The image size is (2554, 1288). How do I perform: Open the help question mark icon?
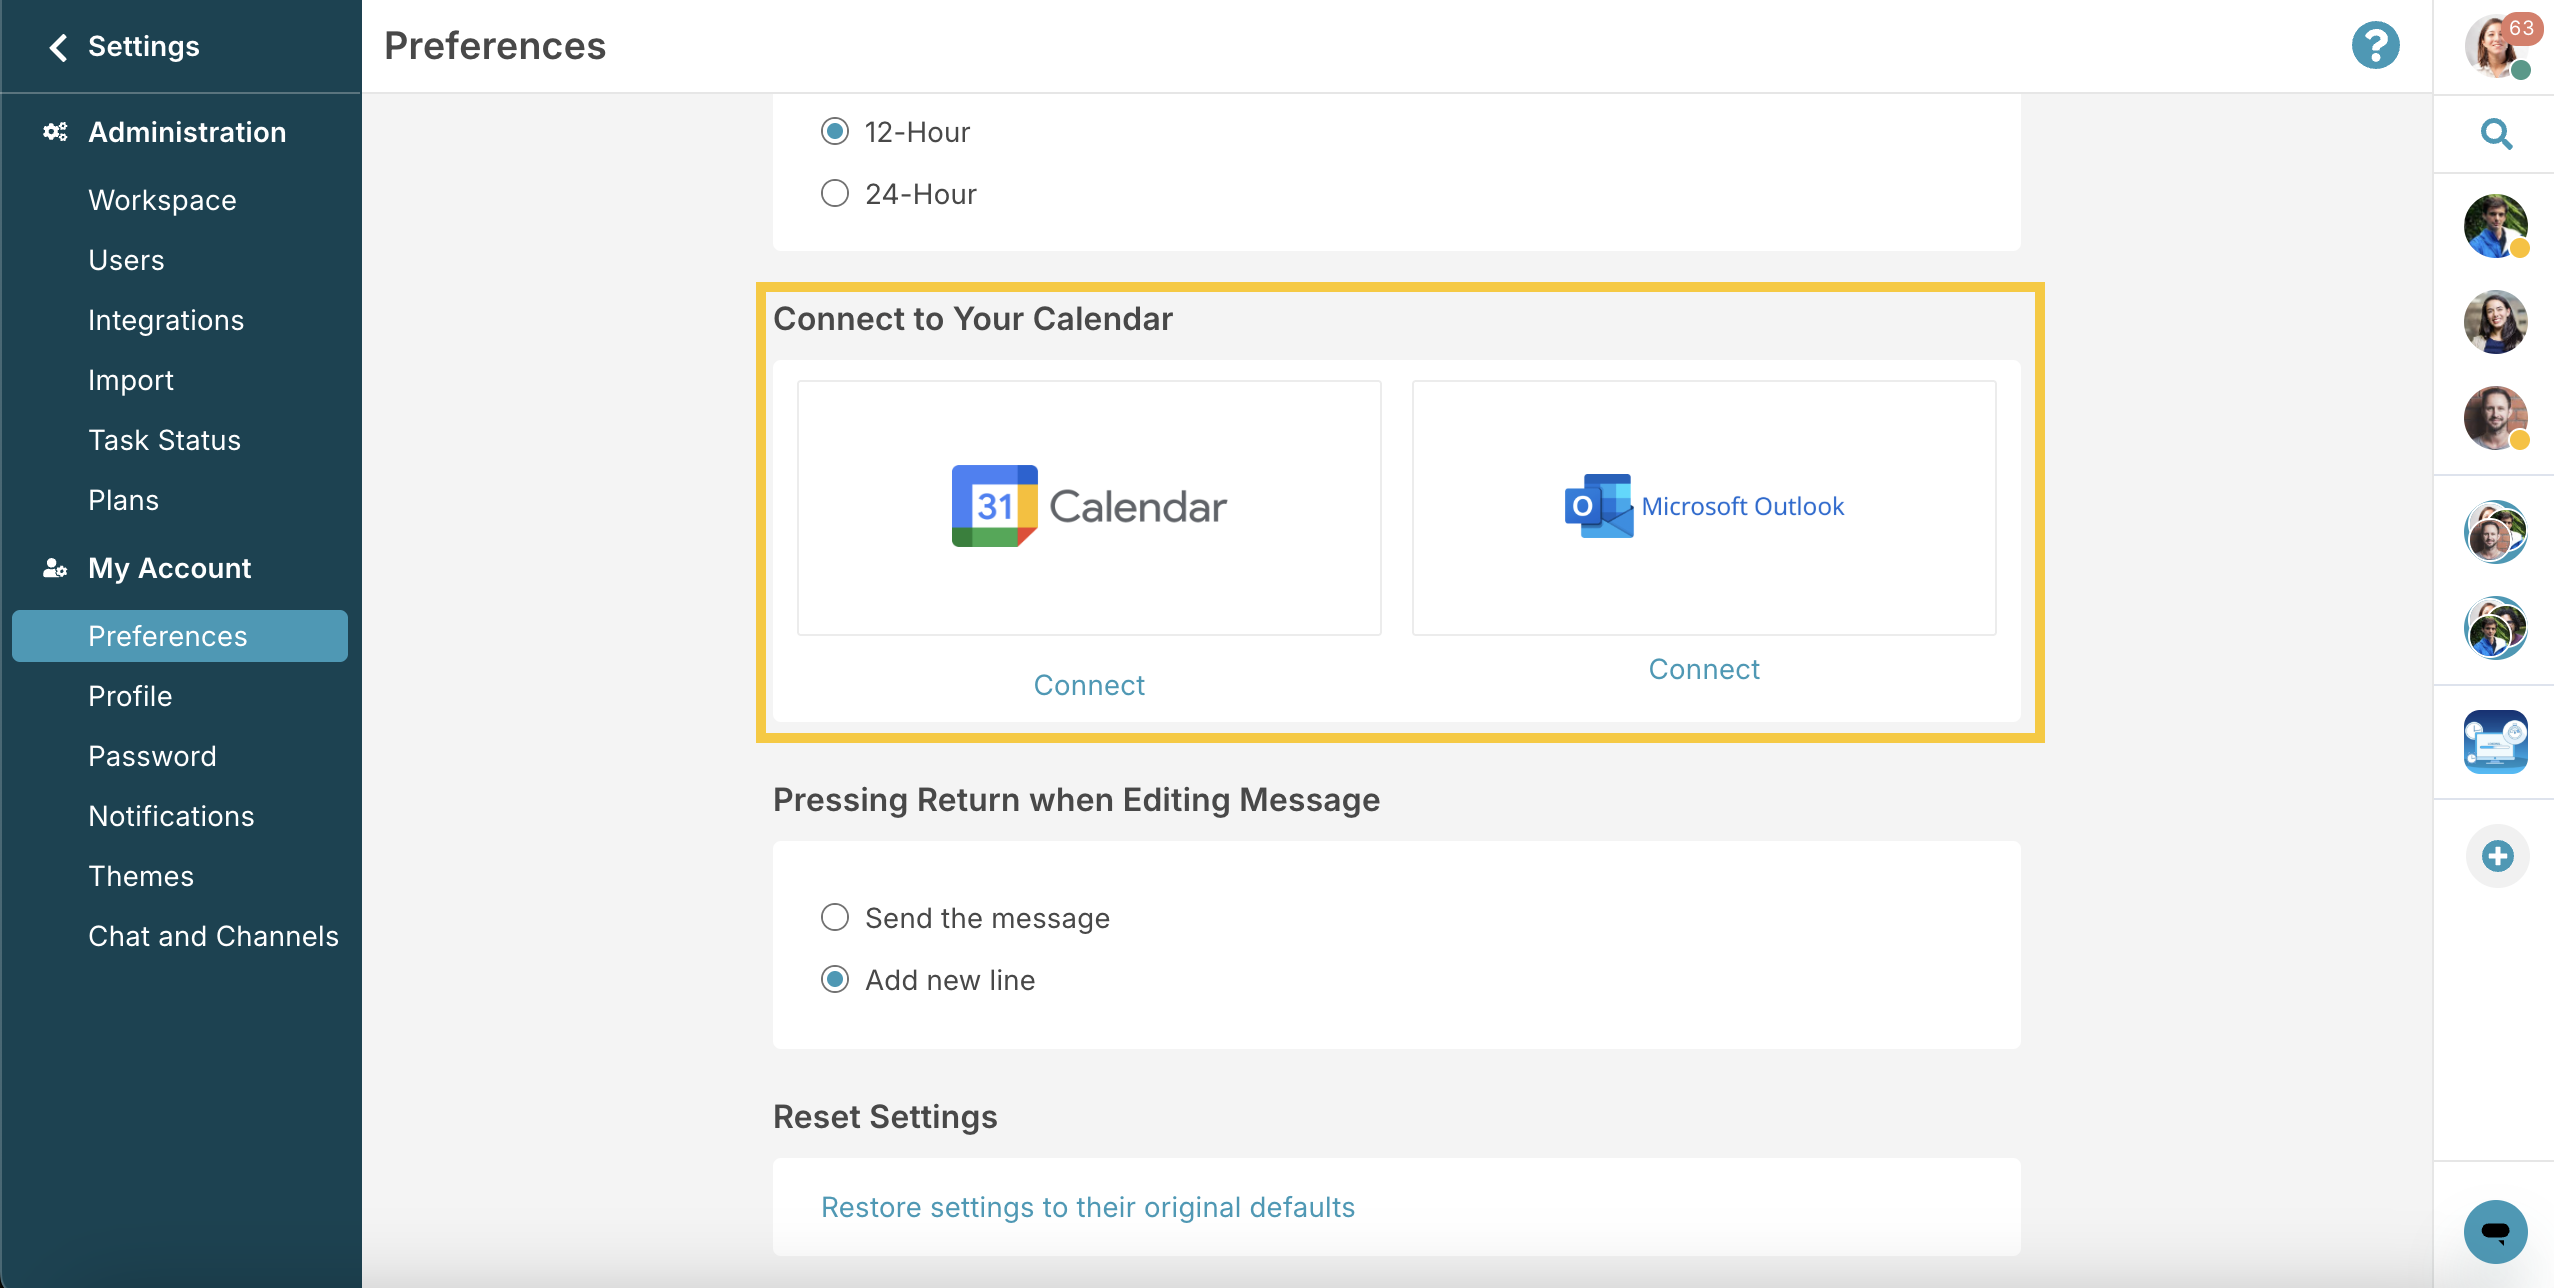(x=2375, y=46)
